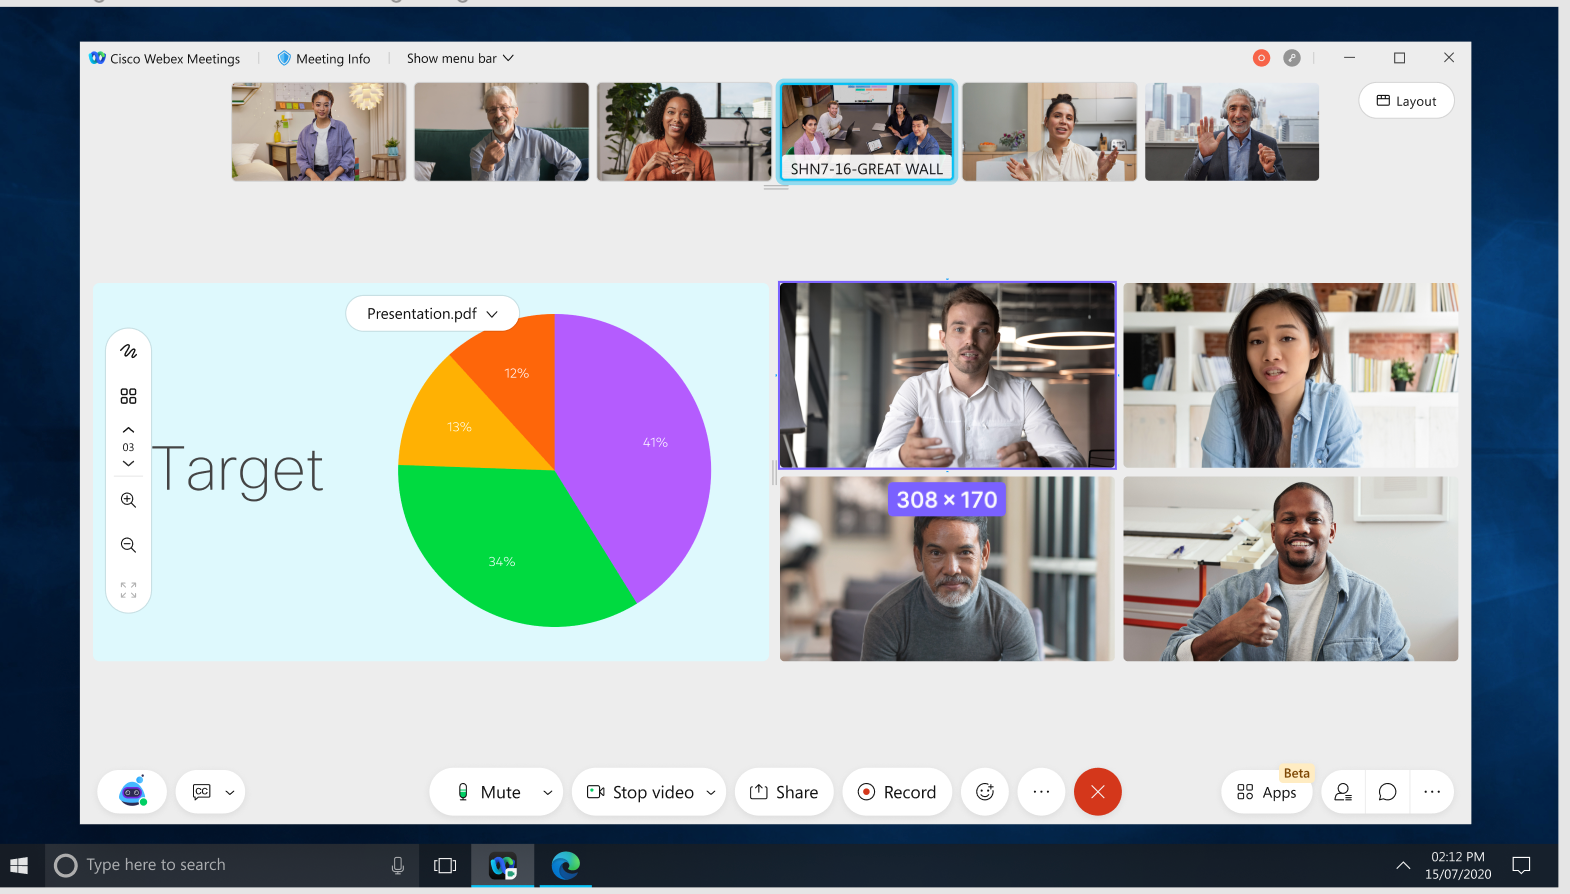Open the slide thumbnails grid view

[128, 396]
